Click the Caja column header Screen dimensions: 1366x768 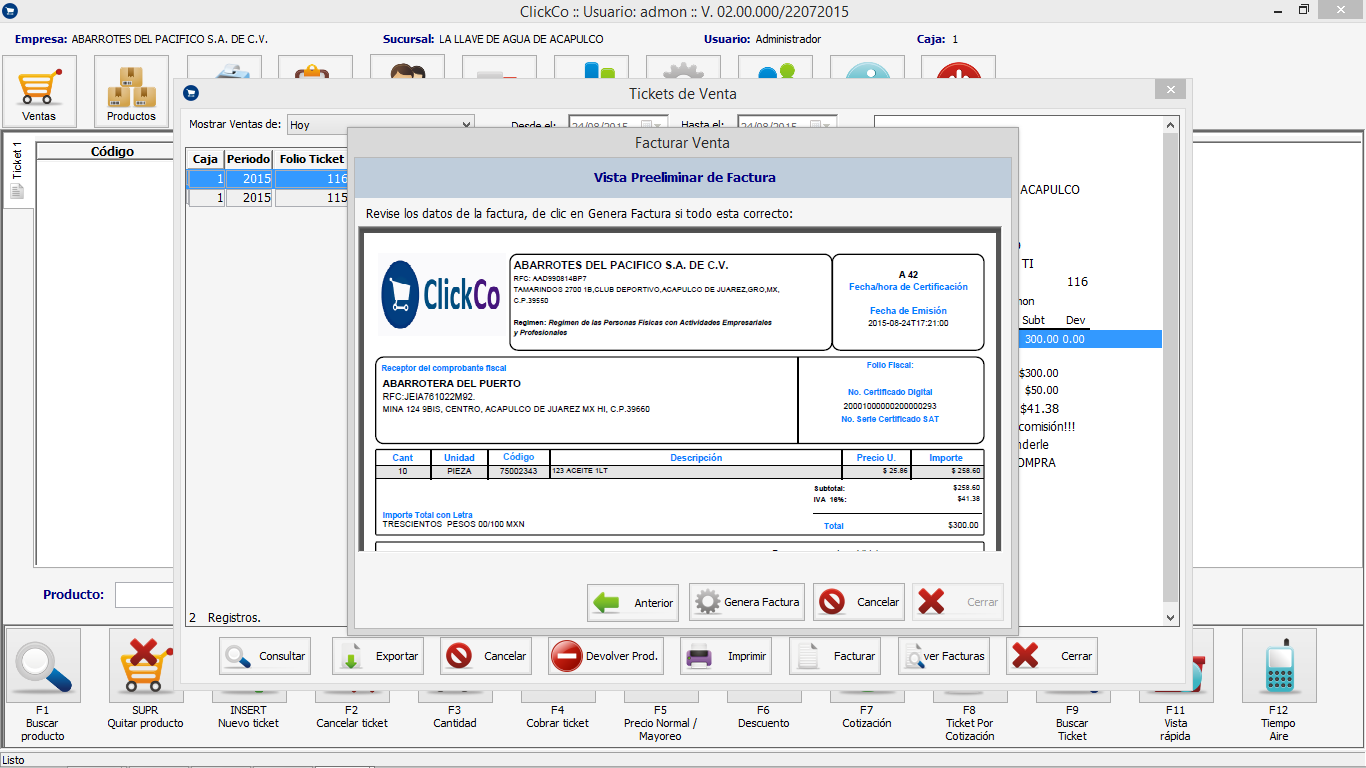(x=205, y=159)
